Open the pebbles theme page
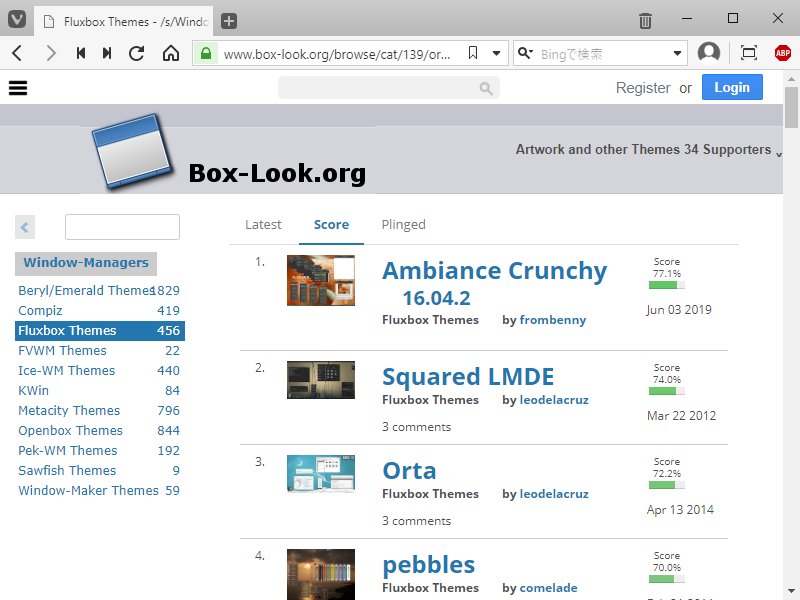The image size is (800, 600). point(429,565)
